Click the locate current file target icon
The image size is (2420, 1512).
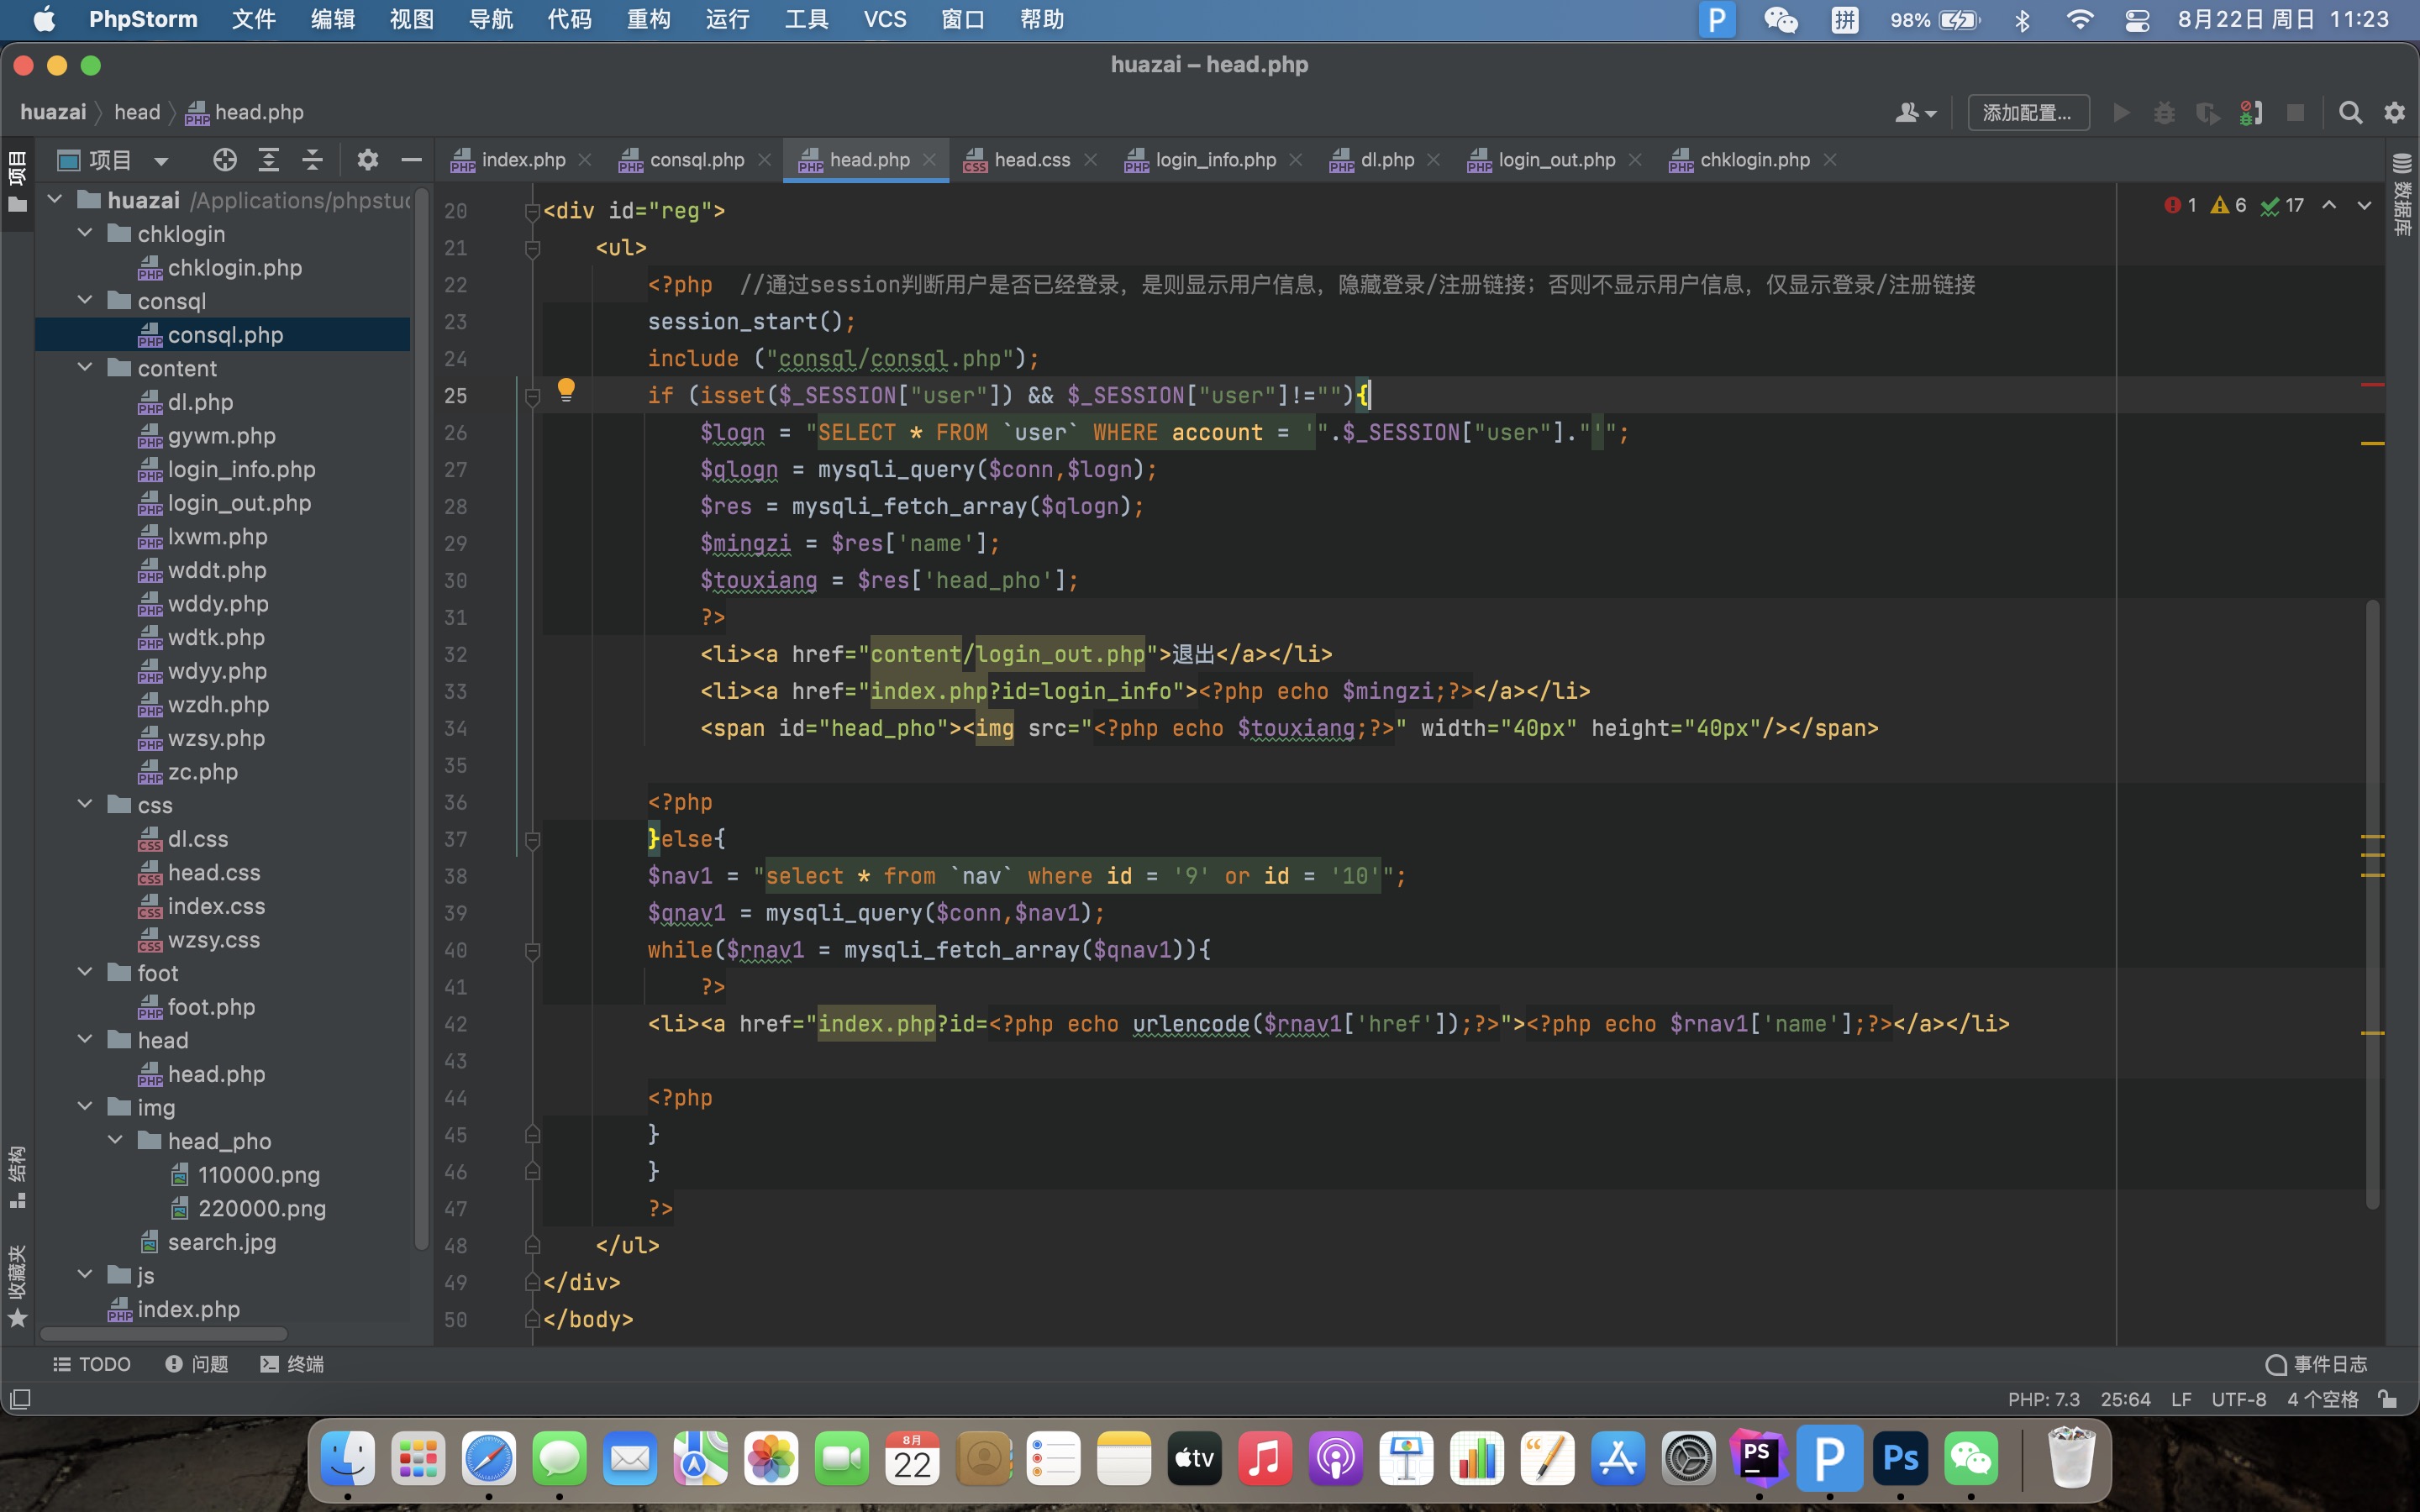pos(225,160)
